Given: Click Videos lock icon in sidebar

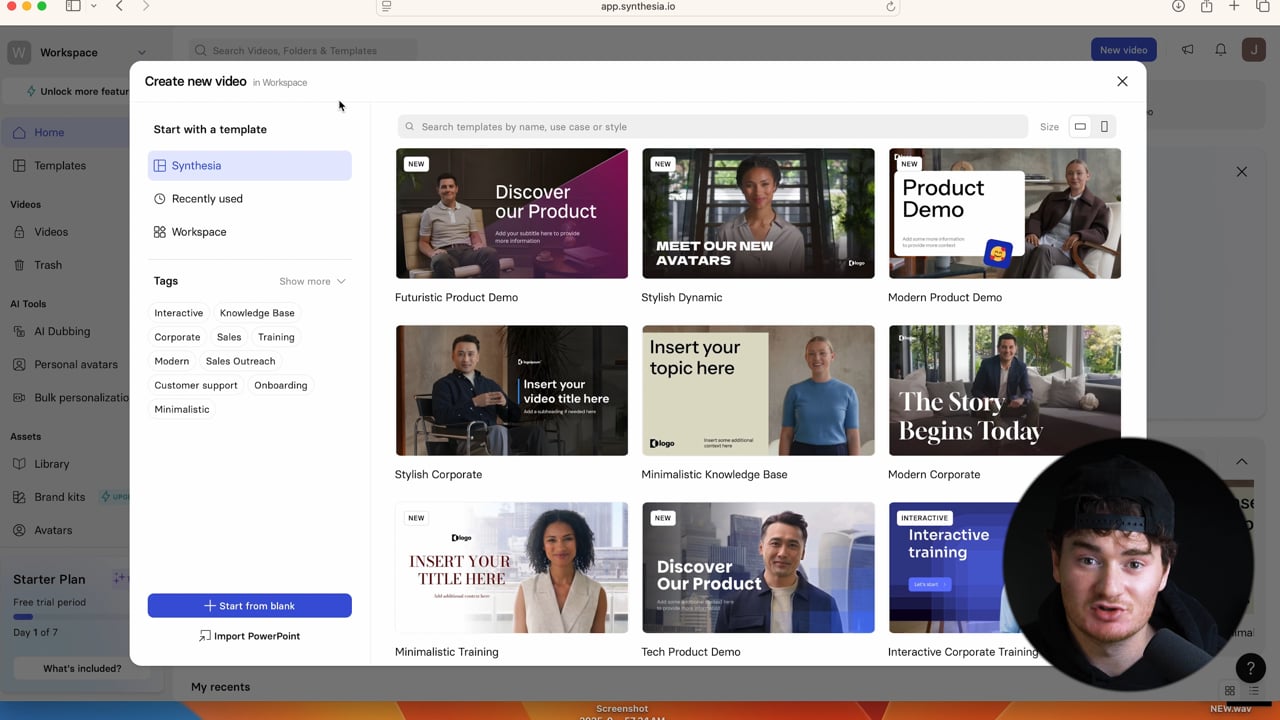Looking at the screenshot, I should (19, 232).
